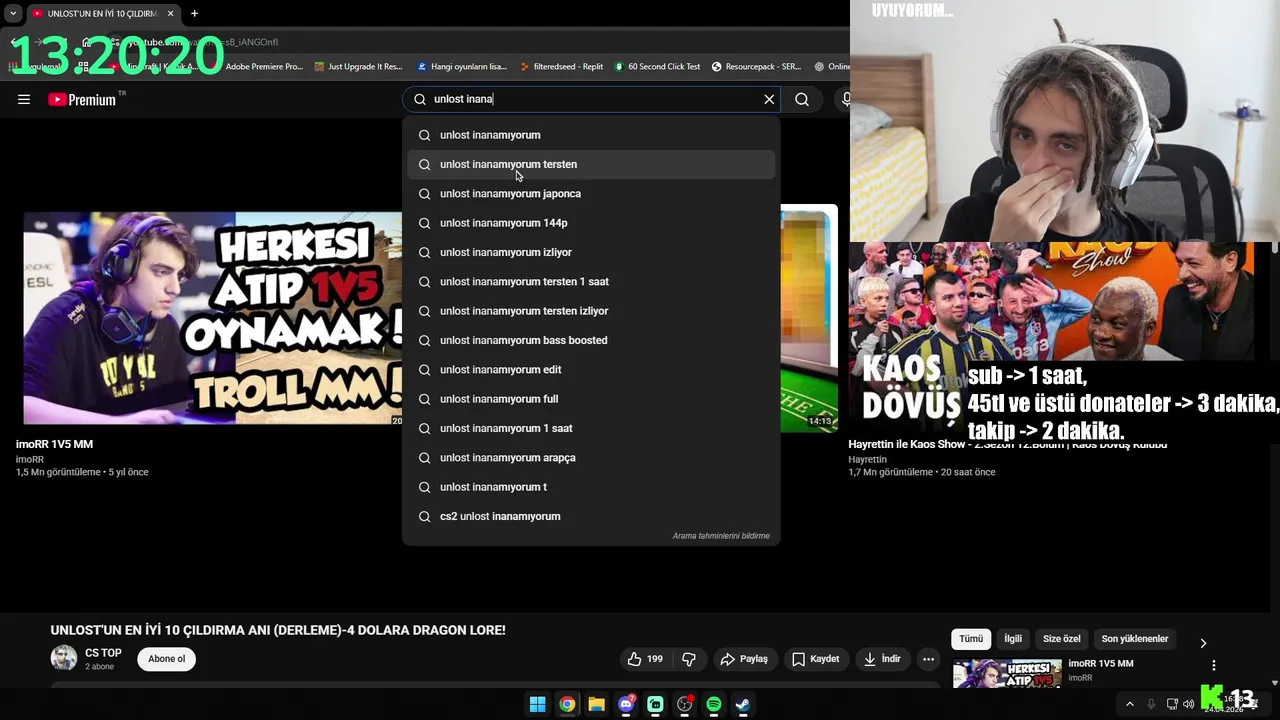Choose suggestion 'unlost inanamıyorum tersten 1 saat'
The height and width of the screenshot is (720, 1280).
pos(591,282)
